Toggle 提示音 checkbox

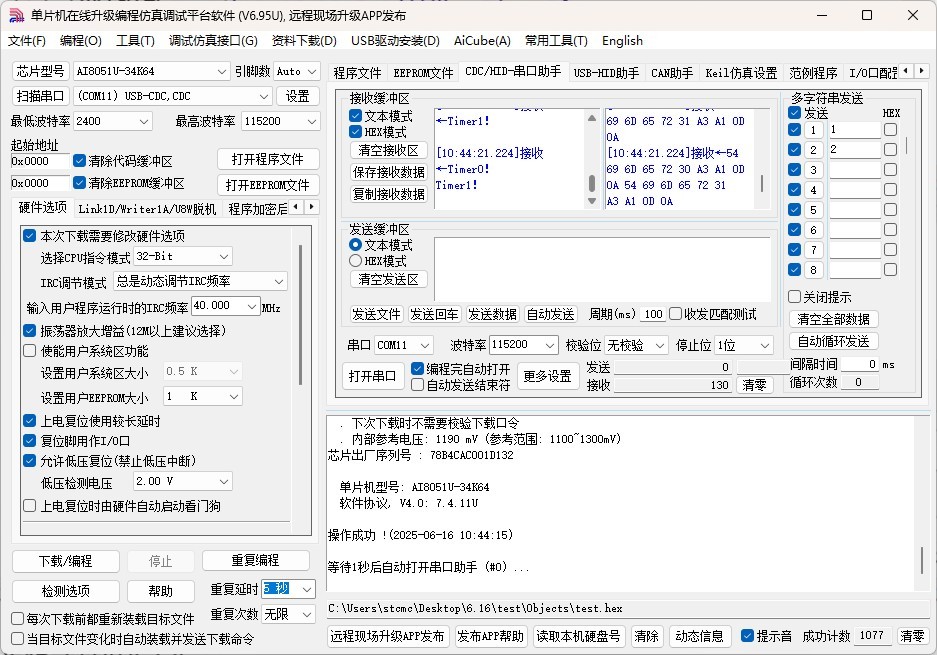click(x=747, y=636)
